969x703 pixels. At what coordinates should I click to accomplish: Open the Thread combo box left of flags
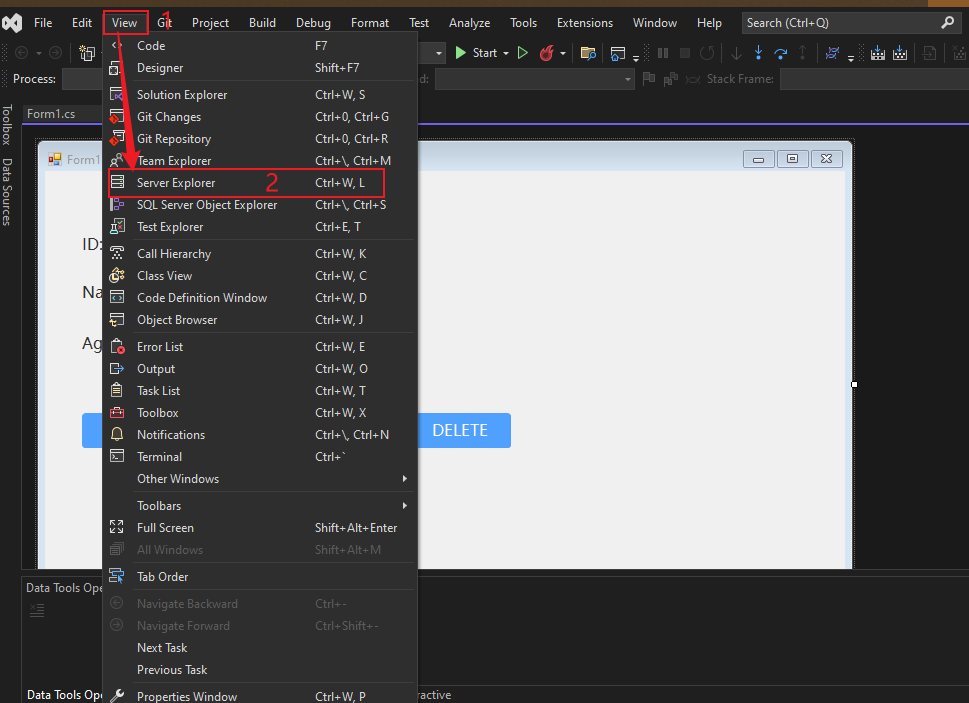click(535, 79)
